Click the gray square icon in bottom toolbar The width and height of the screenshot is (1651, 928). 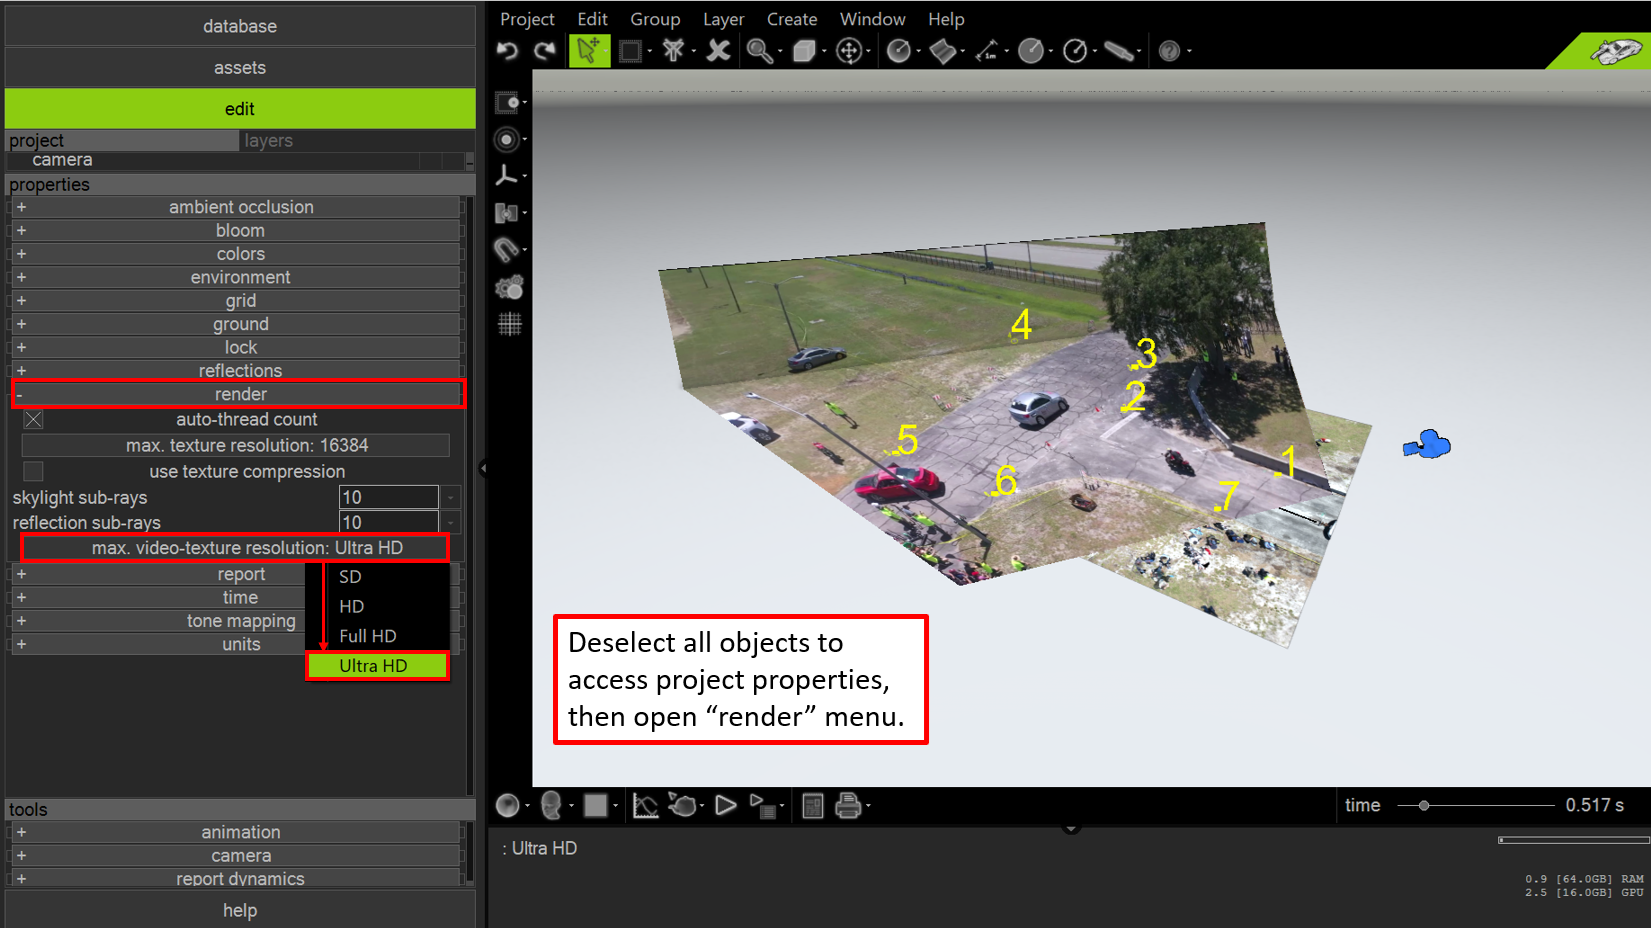click(x=596, y=806)
